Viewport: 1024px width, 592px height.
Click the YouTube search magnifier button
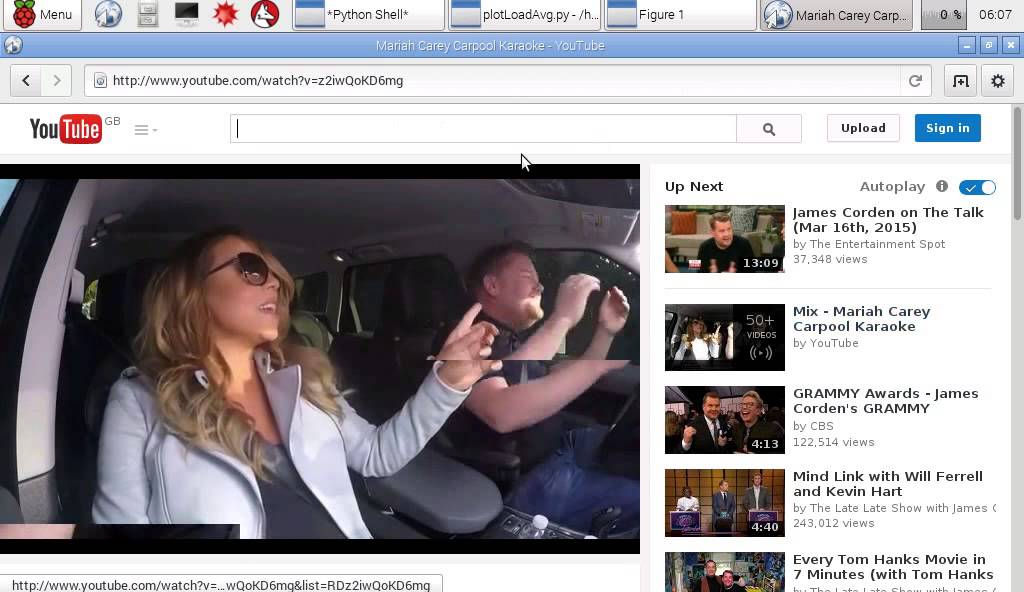click(769, 129)
